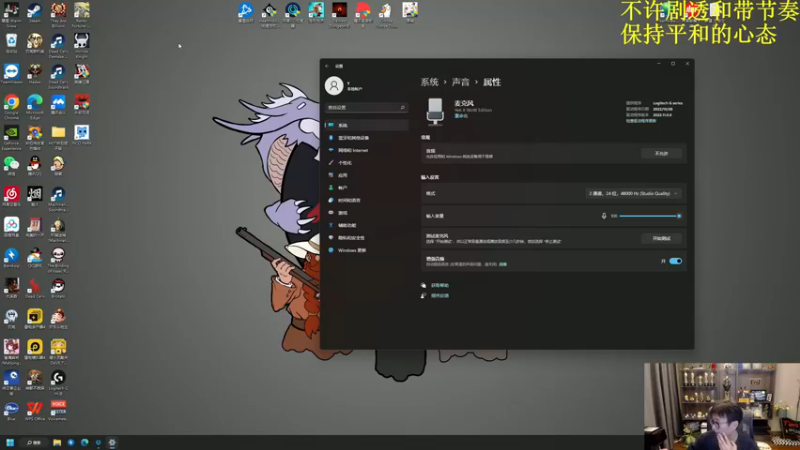Open the Dead Cells game shortcut
Screen dimensions: 800x450
35,288
